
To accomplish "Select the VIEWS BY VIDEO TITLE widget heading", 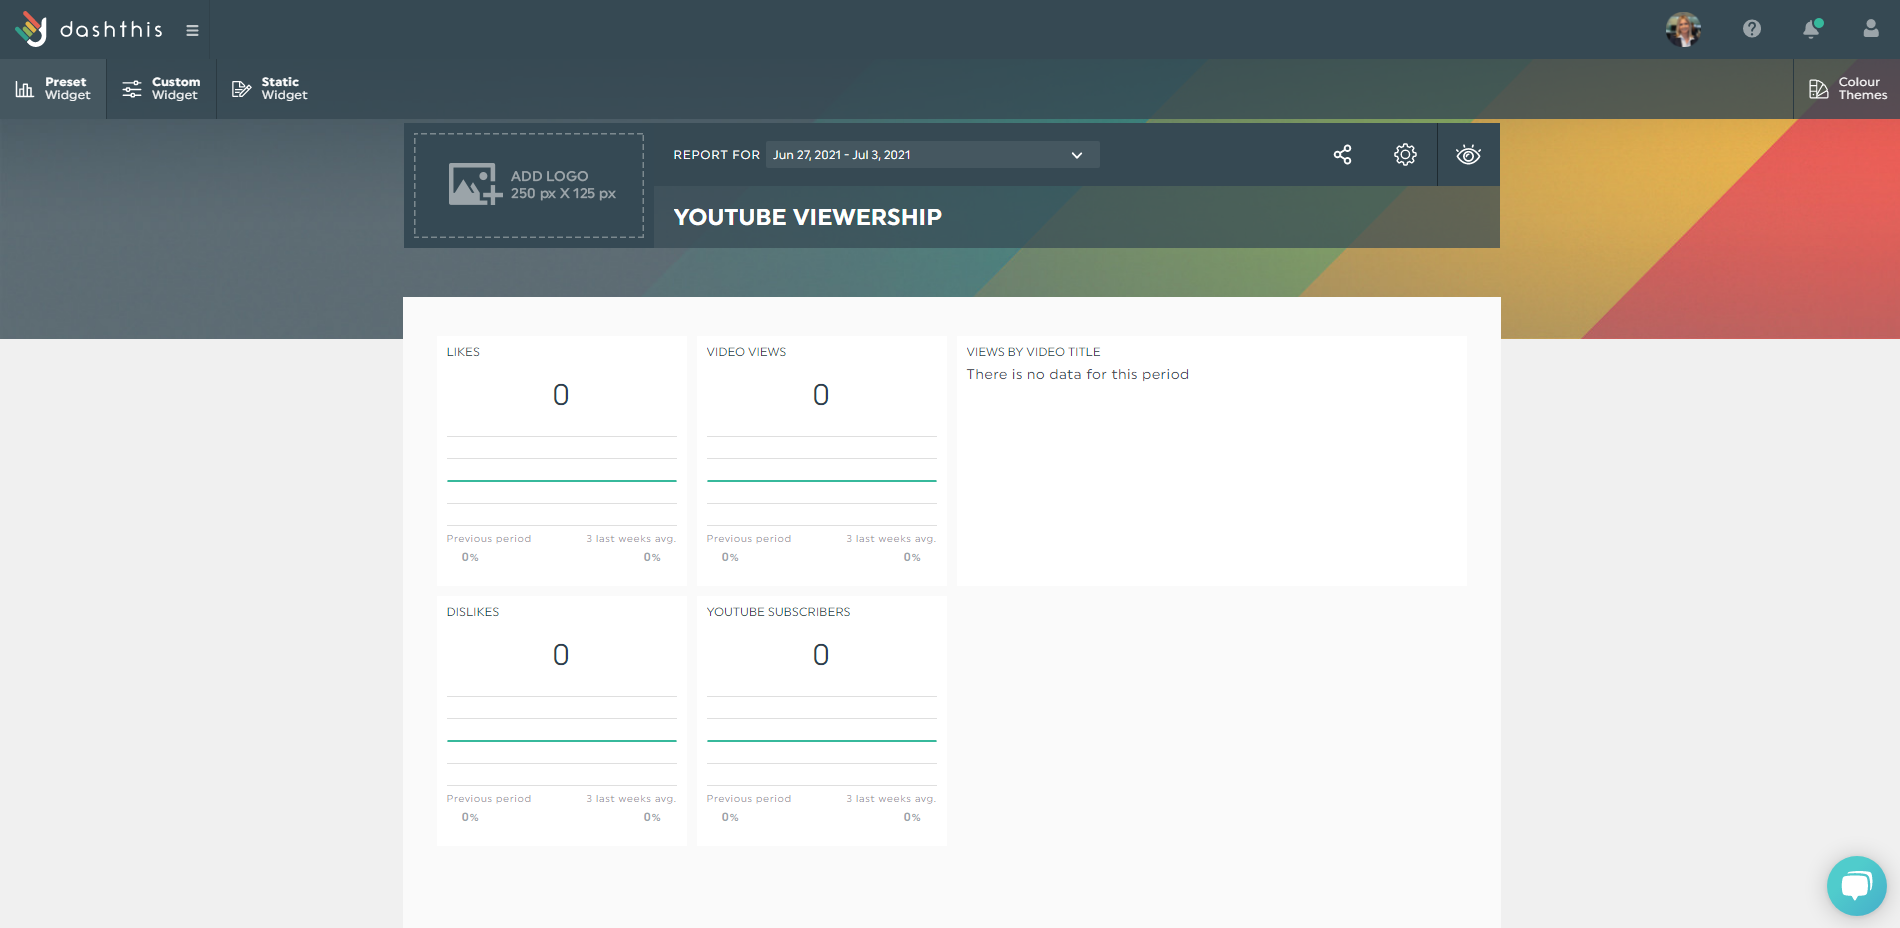I will 1033,352.
